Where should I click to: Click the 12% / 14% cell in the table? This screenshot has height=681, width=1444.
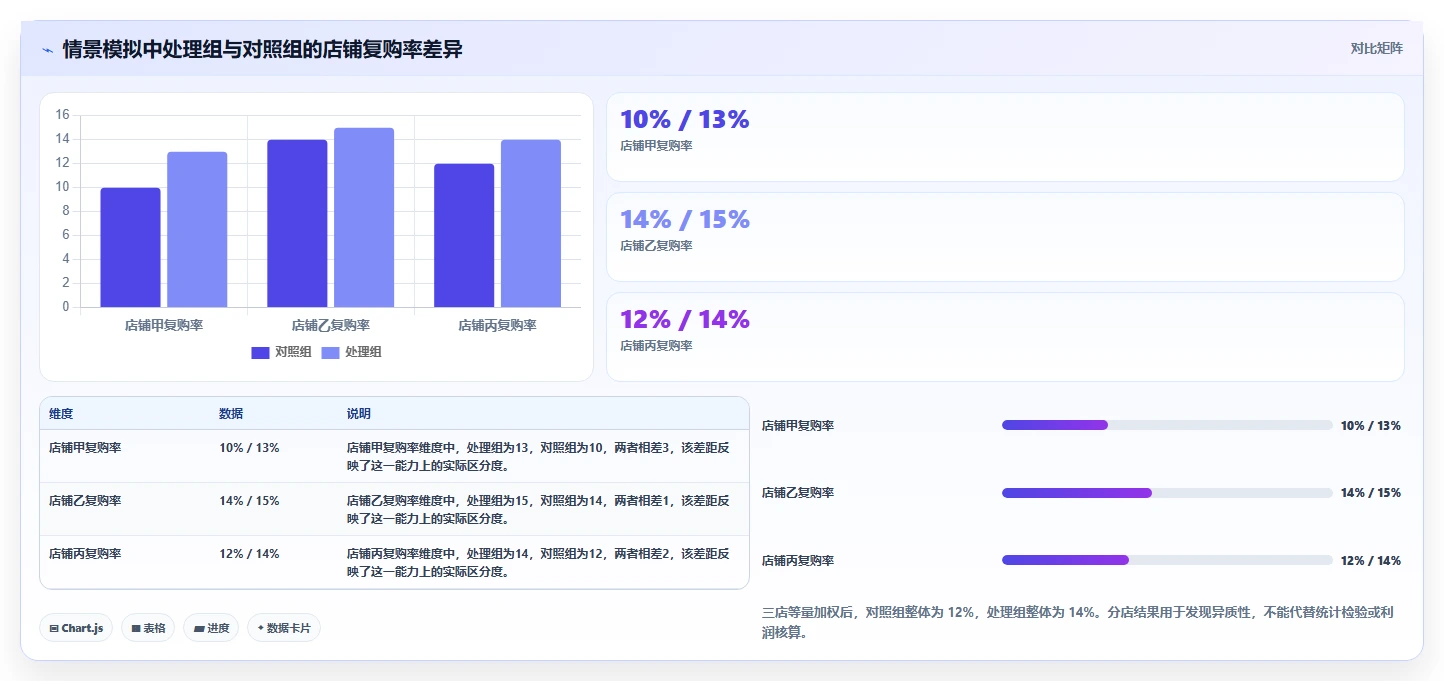point(249,554)
